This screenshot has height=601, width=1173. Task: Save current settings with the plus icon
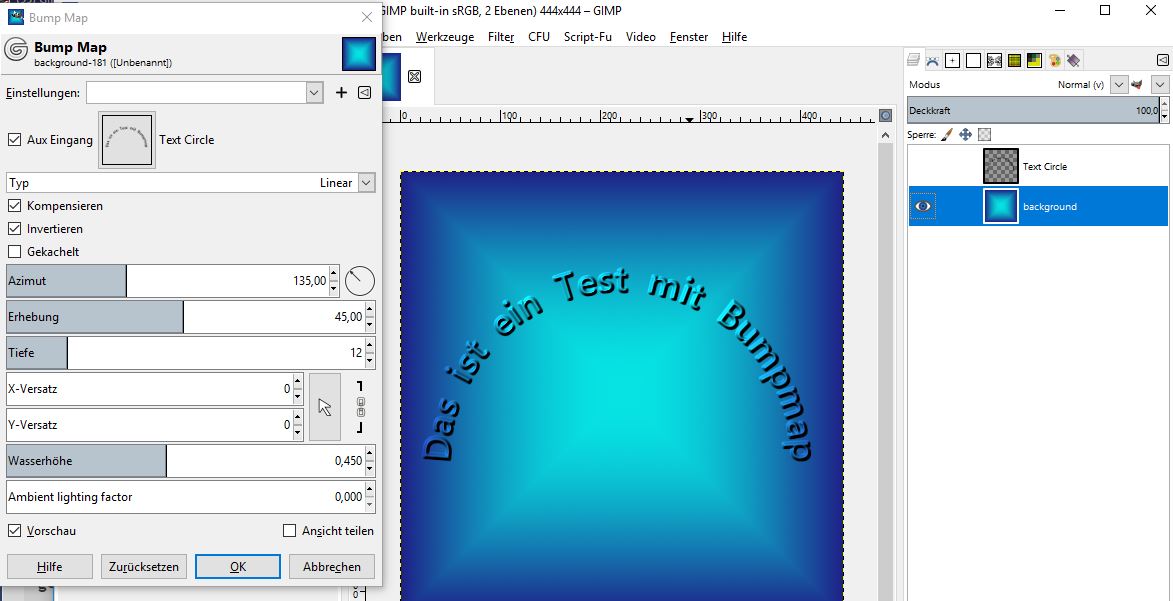341,93
